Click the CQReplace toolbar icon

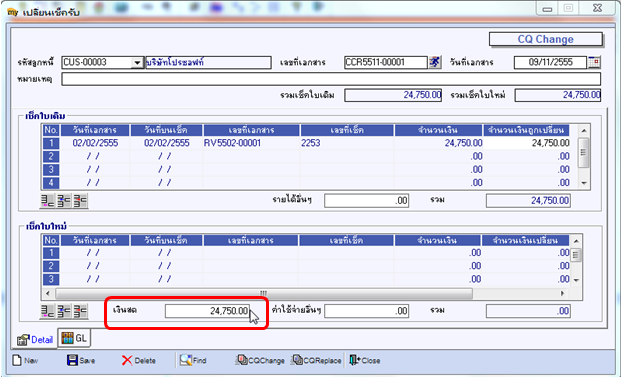click(297, 360)
